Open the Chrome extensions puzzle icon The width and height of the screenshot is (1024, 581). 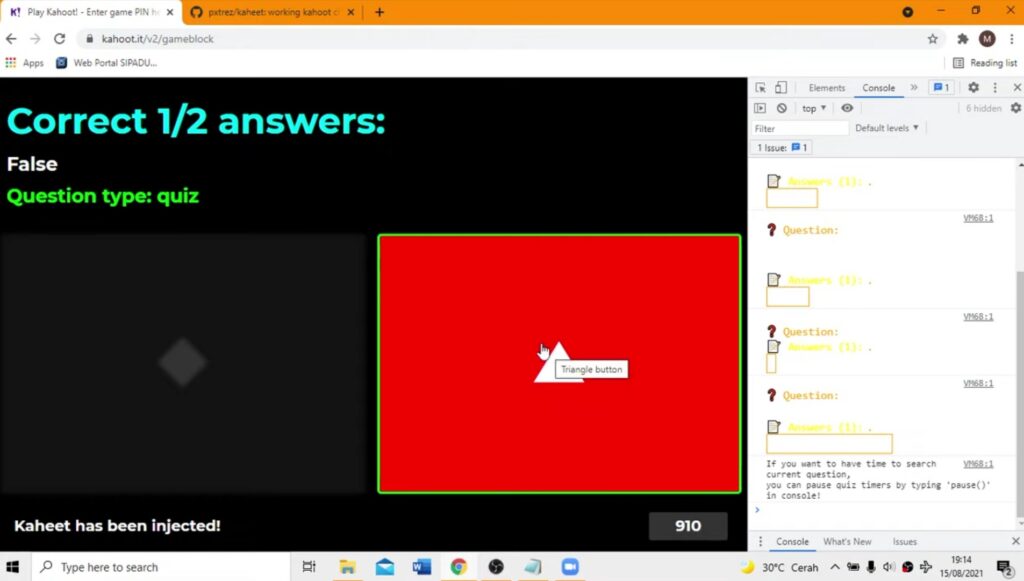pos(963,39)
